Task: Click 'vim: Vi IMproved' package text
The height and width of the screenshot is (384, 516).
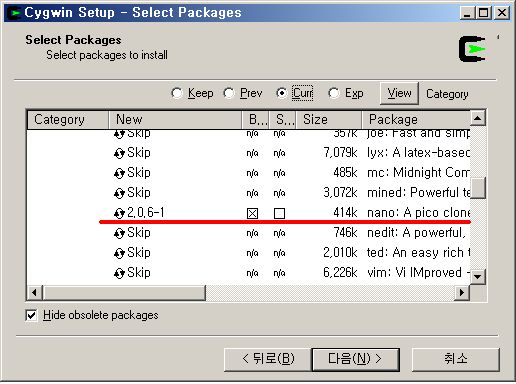Action: pos(418,273)
